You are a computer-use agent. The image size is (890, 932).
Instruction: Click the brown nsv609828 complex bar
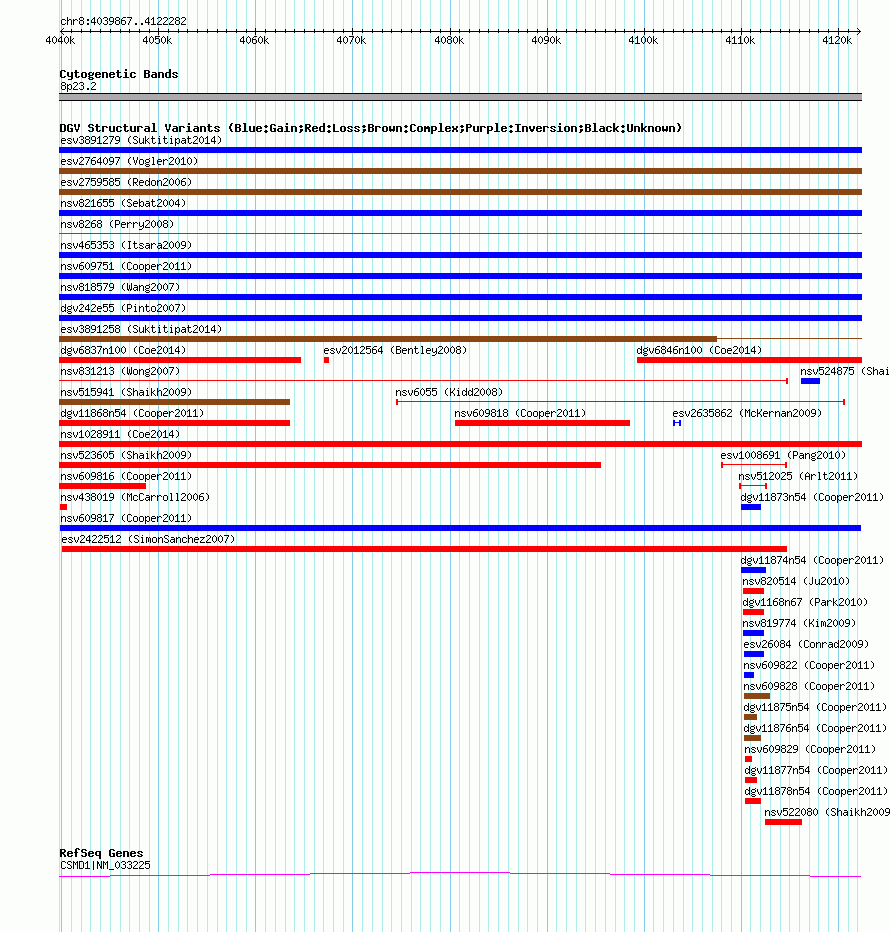tap(757, 696)
